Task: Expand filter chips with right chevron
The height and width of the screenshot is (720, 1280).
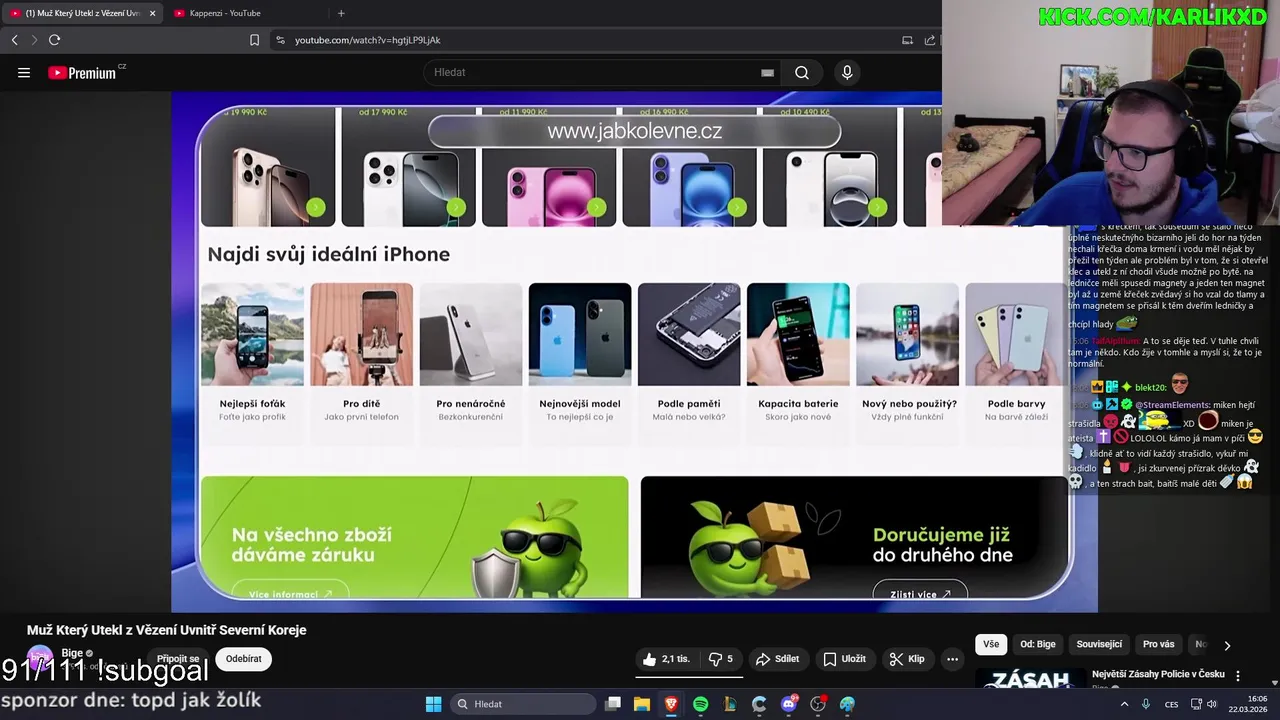Action: pyautogui.click(x=1227, y=645)
